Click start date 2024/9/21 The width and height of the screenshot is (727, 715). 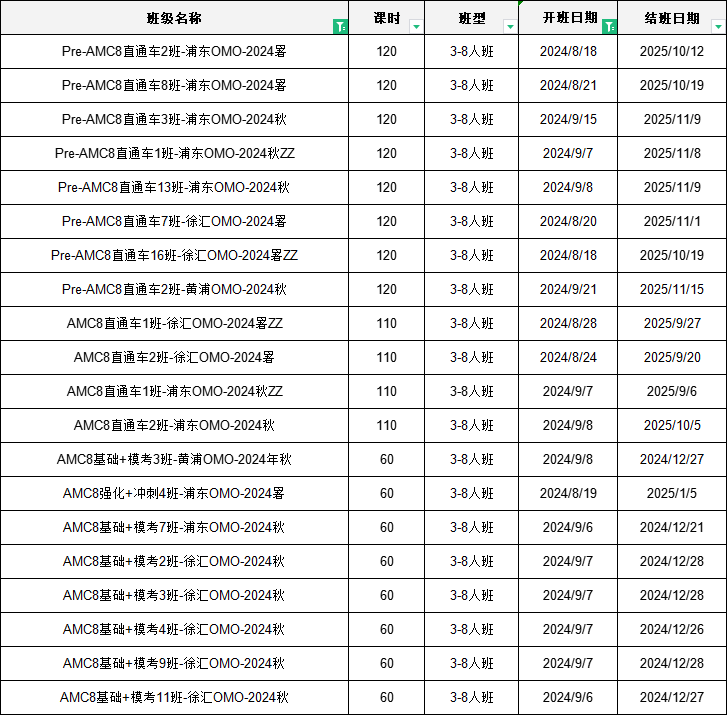point(568,289)
